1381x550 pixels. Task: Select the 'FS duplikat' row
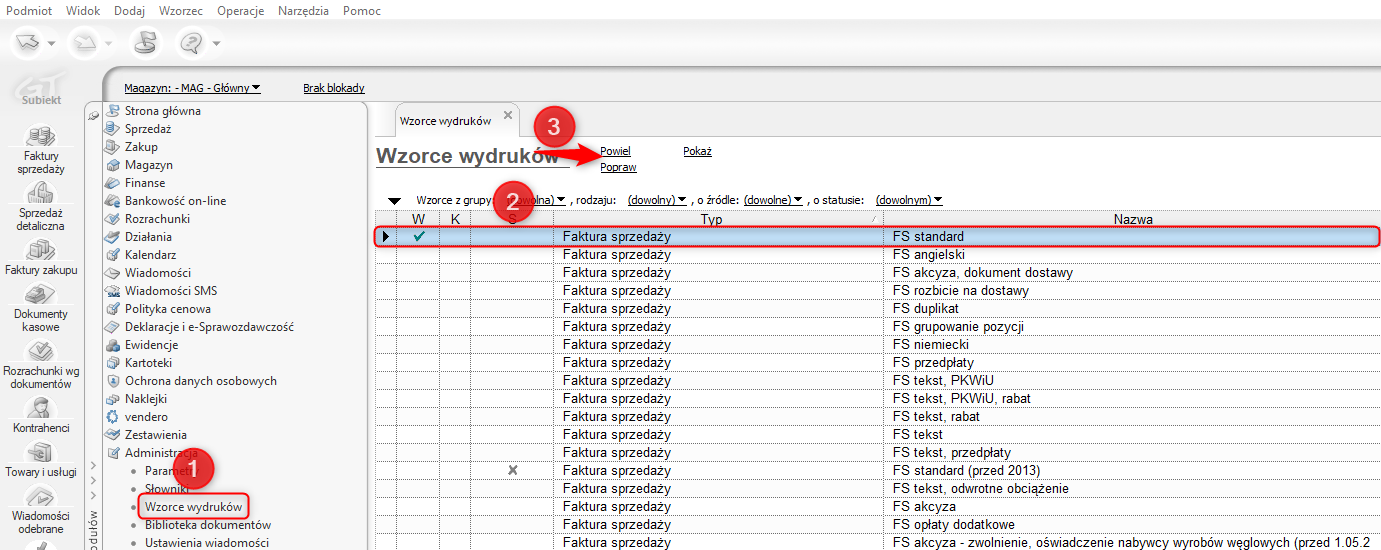[878, 309]
